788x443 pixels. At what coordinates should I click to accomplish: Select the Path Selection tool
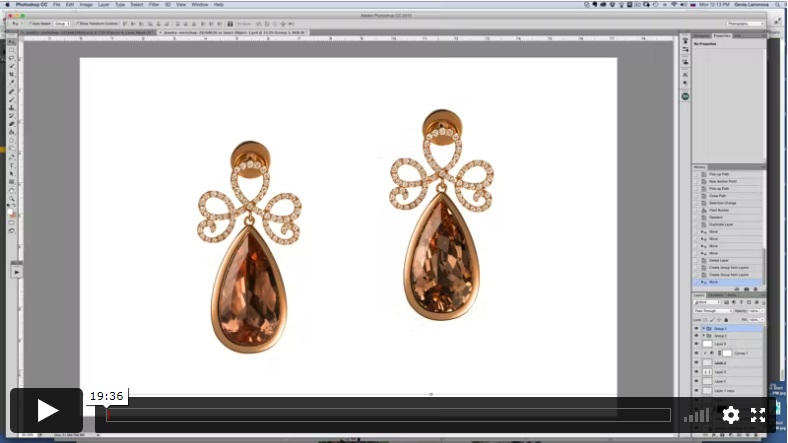tap(12, 173)
